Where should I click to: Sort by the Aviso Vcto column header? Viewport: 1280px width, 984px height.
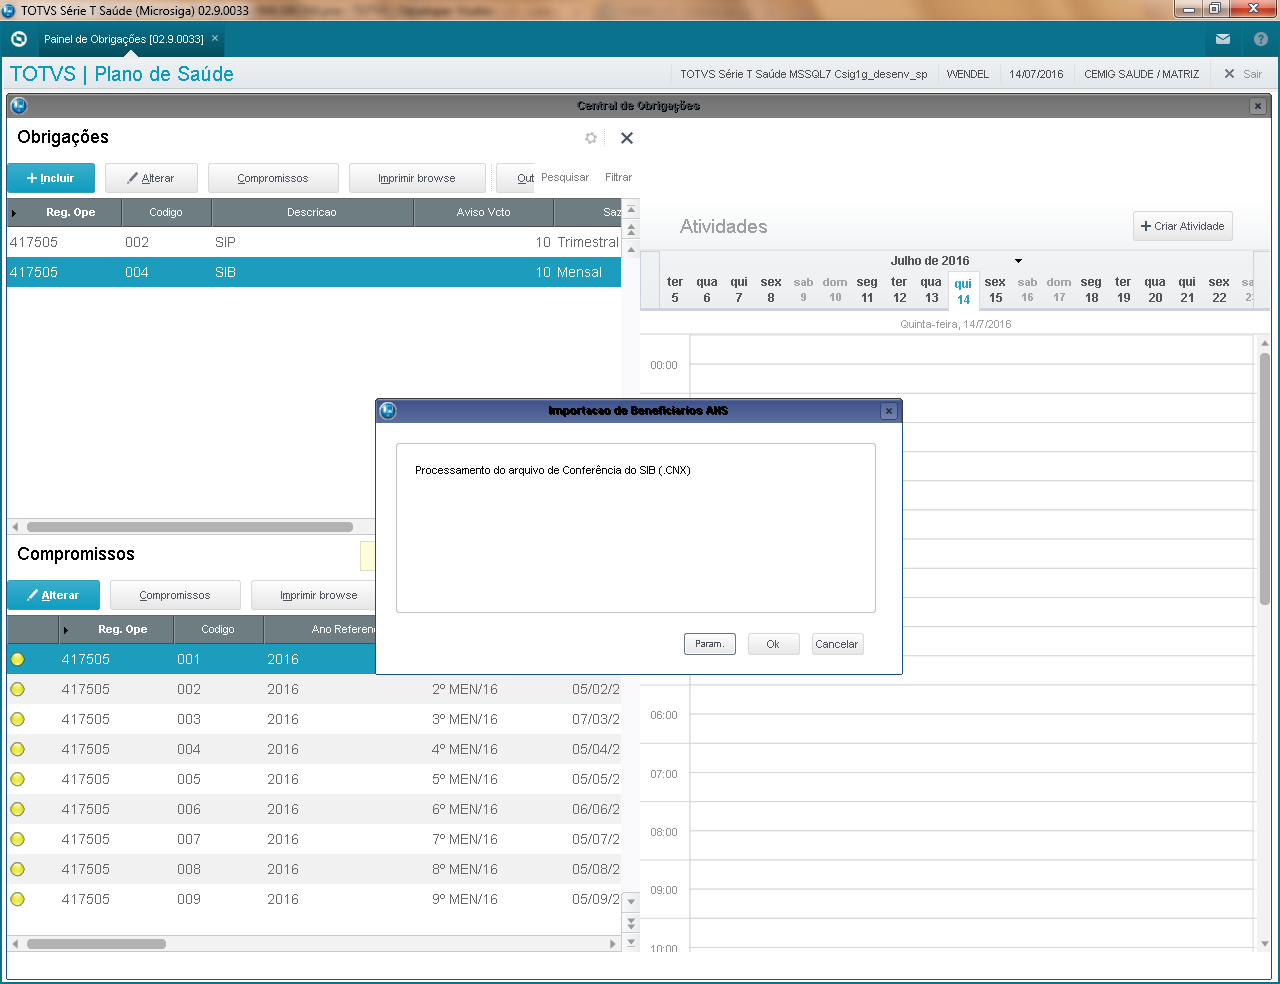483,212
